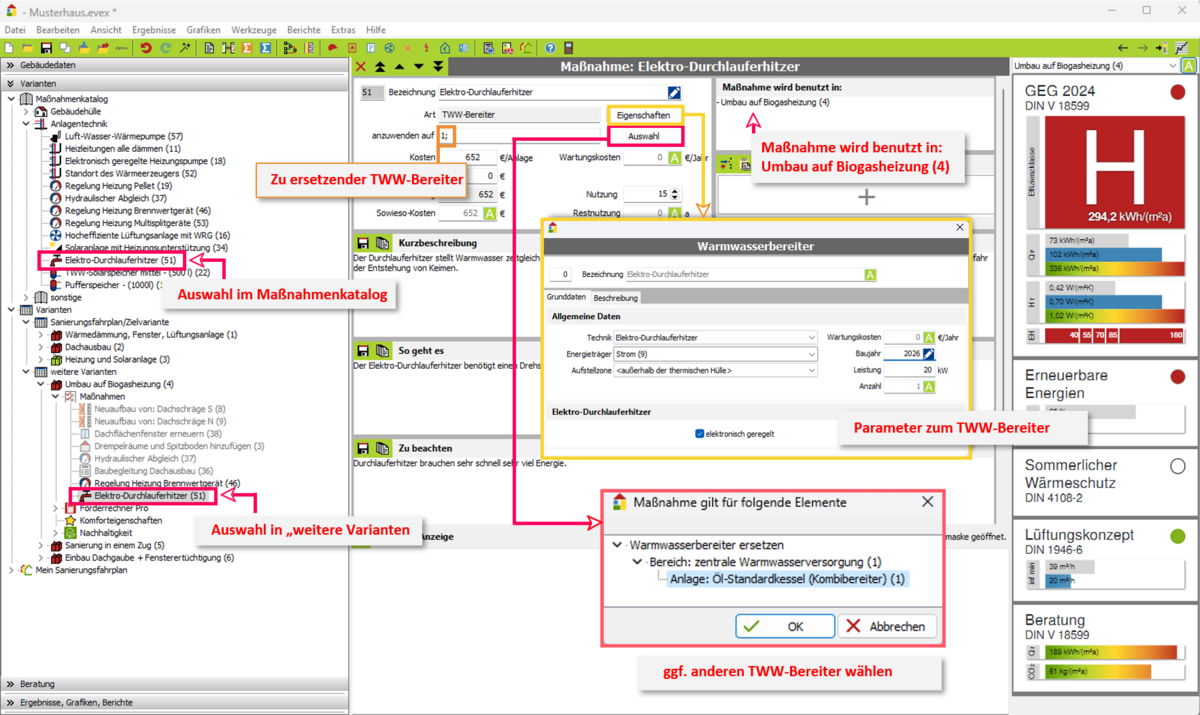Switch to the Beschreibung tab
Viewport: 1200px width, 715px height.
tap(615, 298)
